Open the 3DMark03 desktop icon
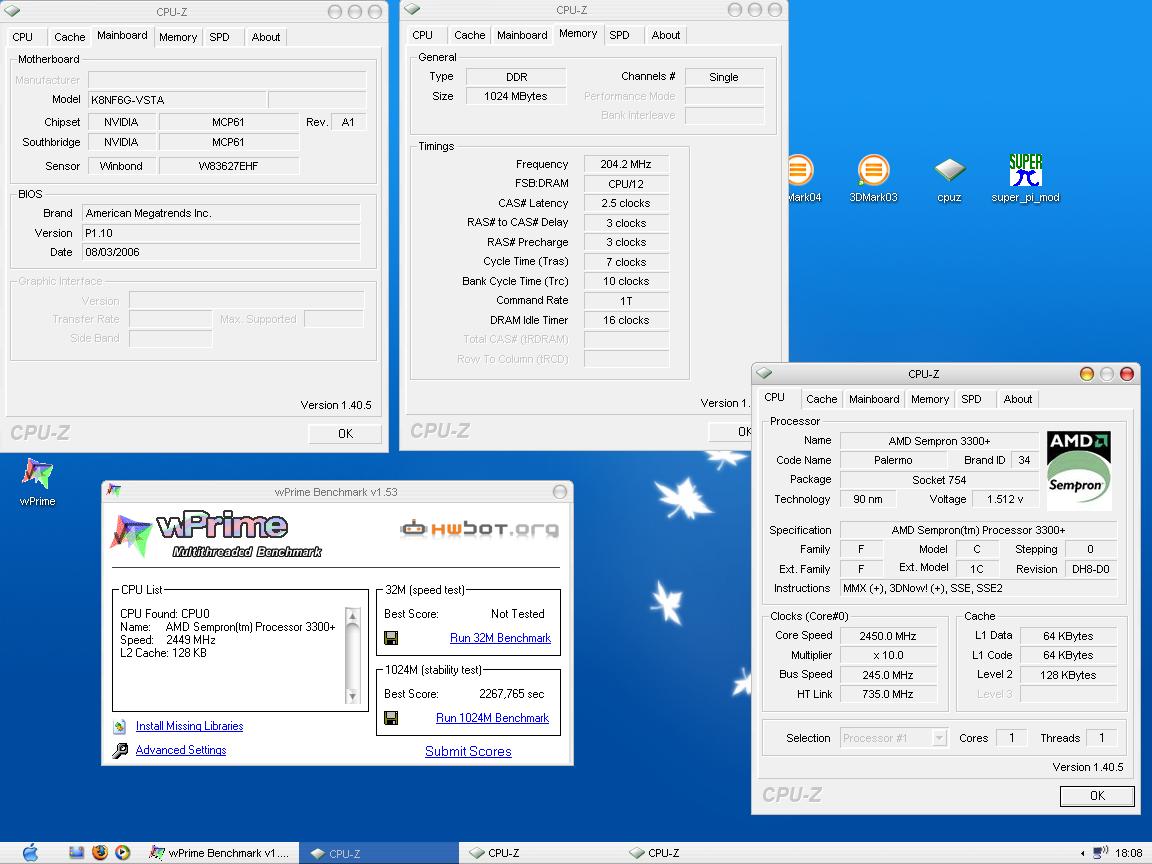1152x864 pixels. tap(873, 170)
